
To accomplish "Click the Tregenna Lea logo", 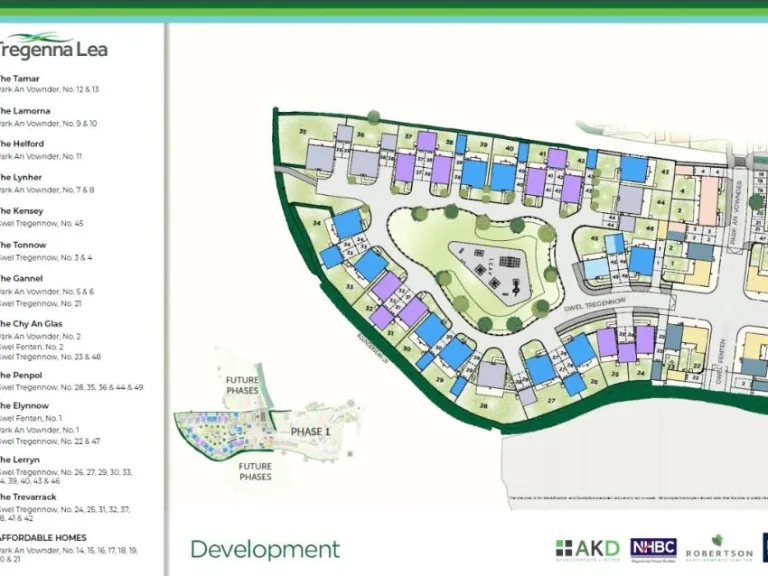I will [x=54, y=47].
